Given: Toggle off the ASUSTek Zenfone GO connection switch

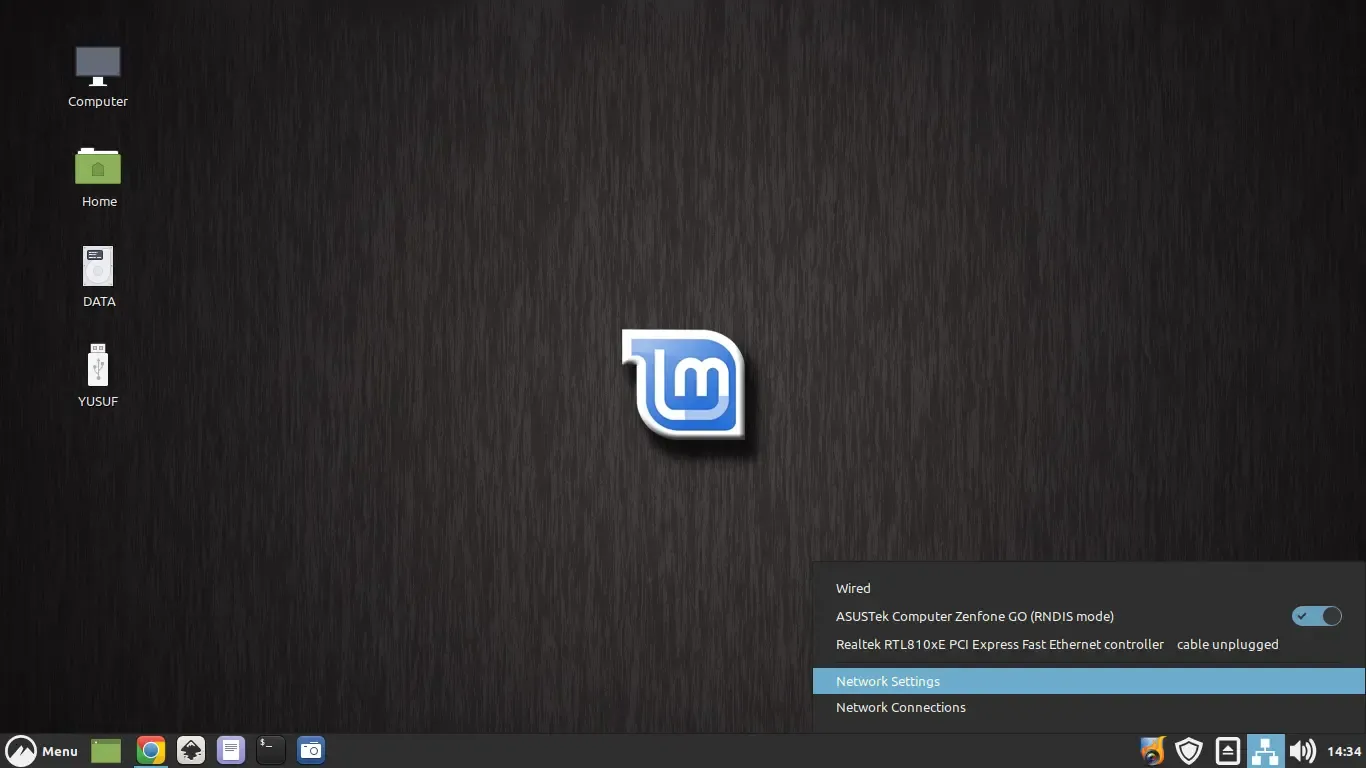Looking at the screenshot, I should [1316, 616].
